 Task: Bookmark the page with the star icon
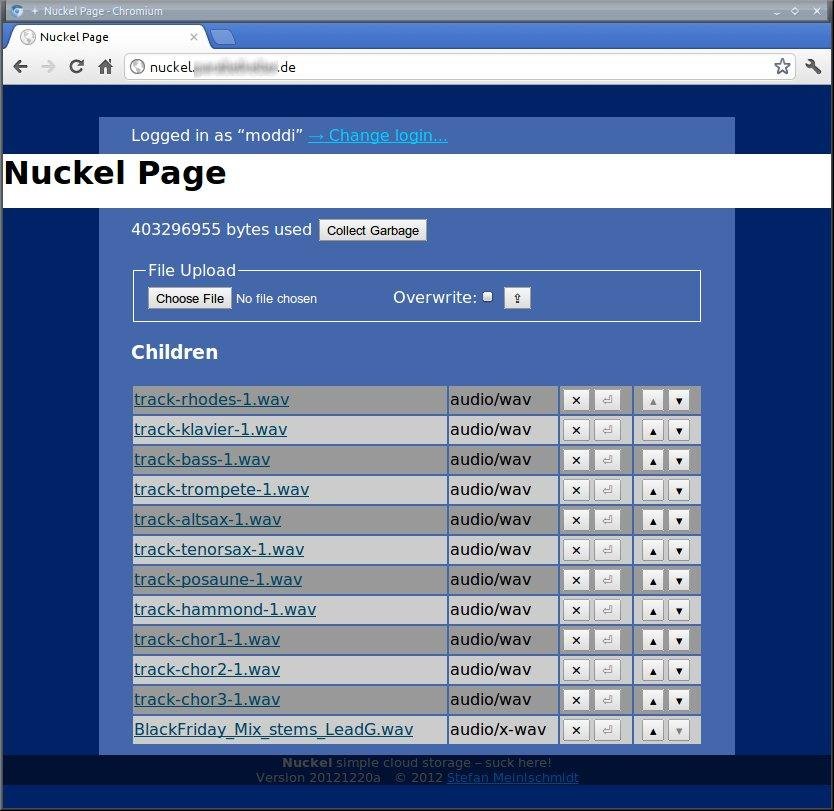coord(782,66)
